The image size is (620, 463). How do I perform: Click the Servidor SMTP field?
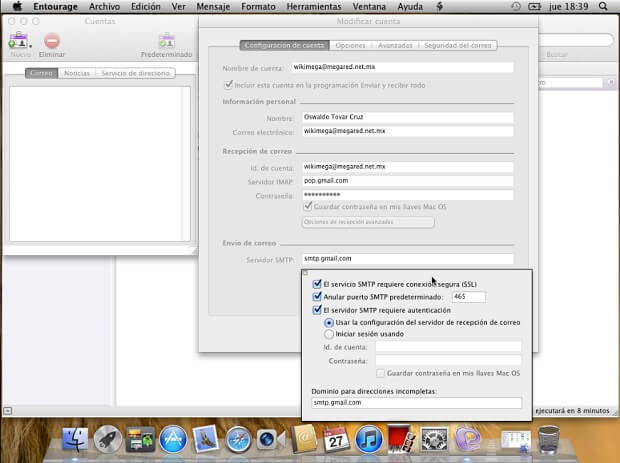pos(408,259)
